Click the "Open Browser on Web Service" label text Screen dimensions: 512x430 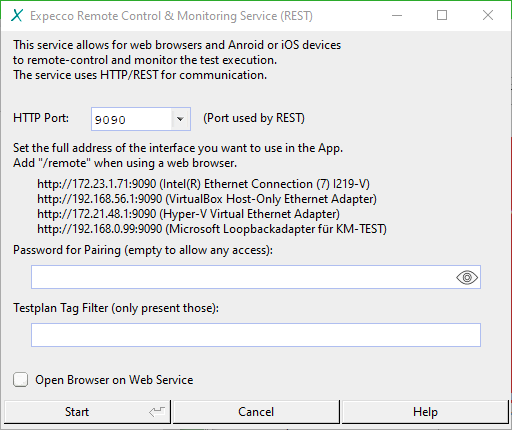coord(114,380)
